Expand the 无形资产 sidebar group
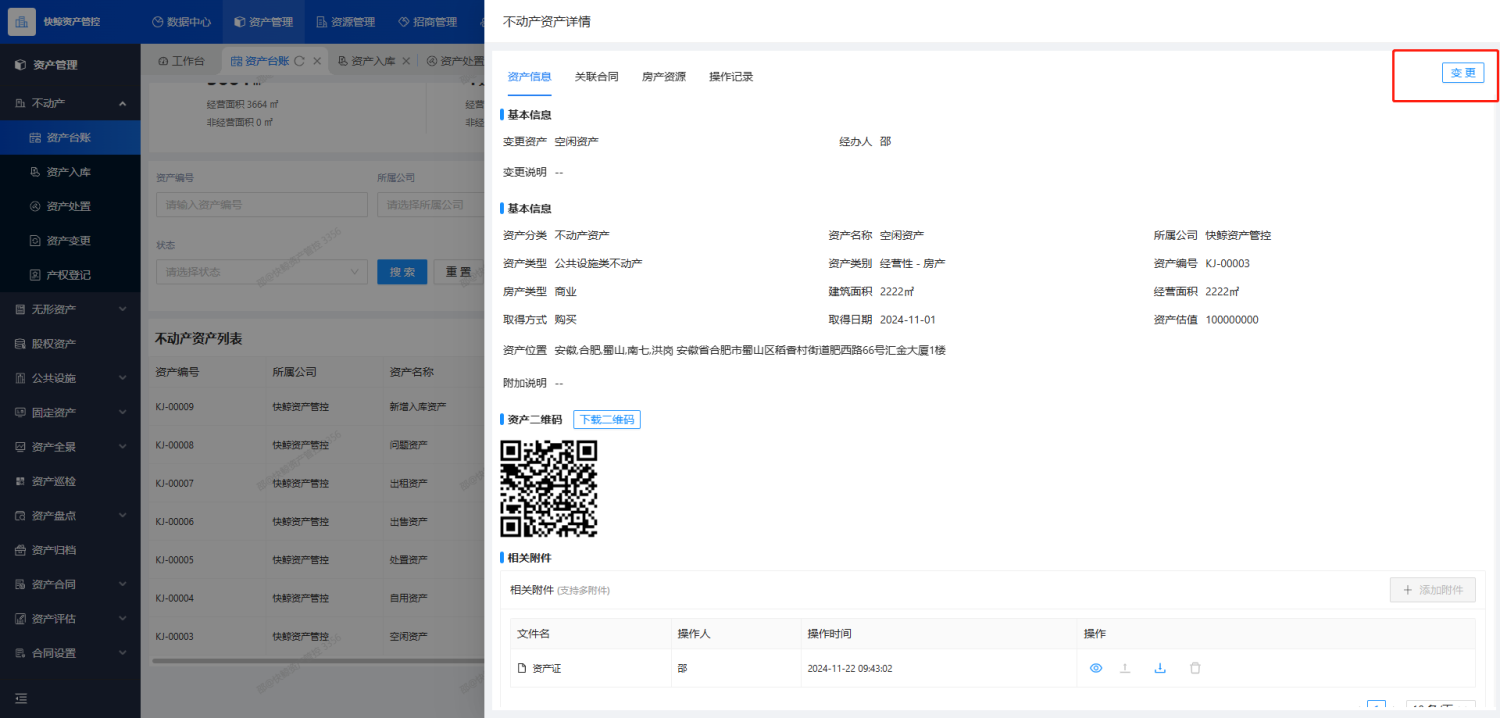This screenshot has height=718, width=1500. tap(70, 309)
